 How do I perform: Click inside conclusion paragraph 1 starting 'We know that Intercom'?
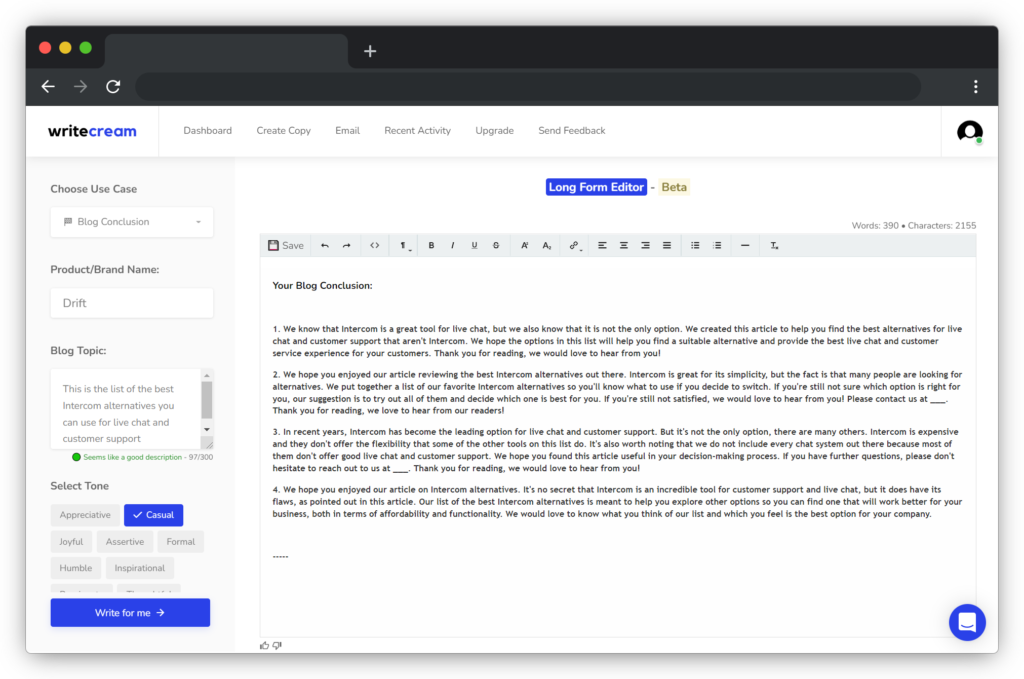click(x=617, y=341)
